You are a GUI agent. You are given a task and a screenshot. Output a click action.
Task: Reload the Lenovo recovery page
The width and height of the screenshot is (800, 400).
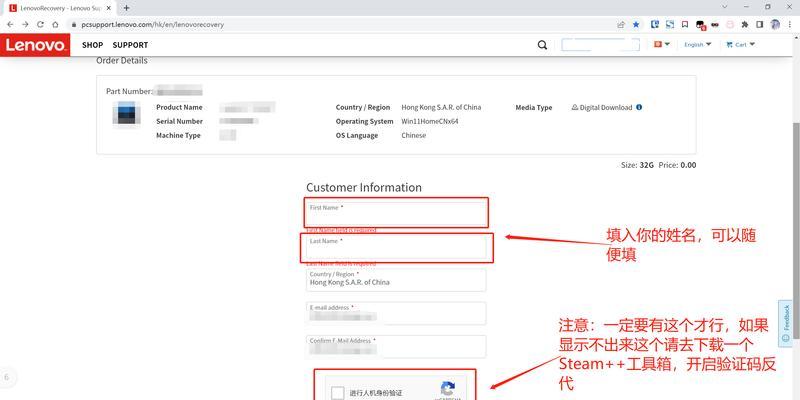pyautogui.click(x=40, y=24)
